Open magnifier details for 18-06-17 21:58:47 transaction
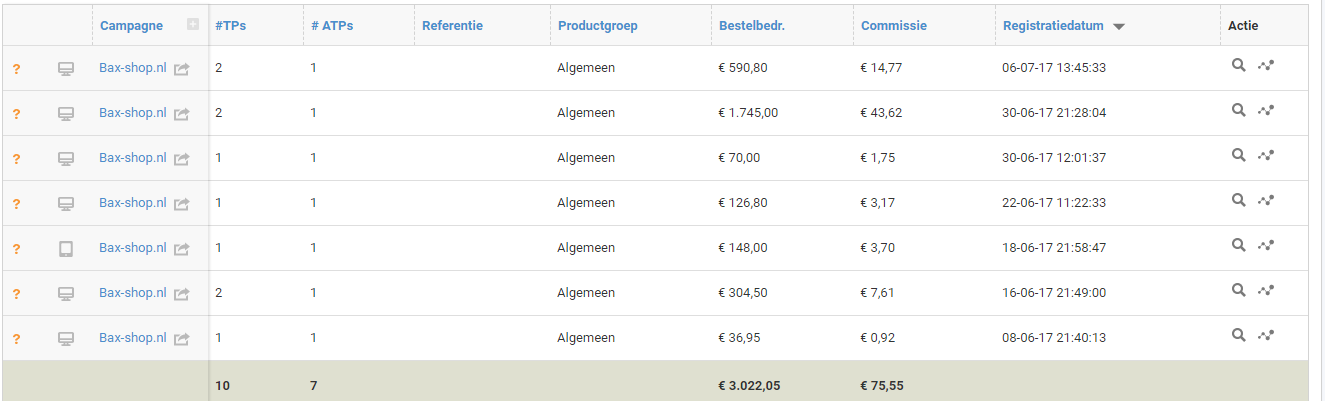1325x401 pixels. [1238, 245]
